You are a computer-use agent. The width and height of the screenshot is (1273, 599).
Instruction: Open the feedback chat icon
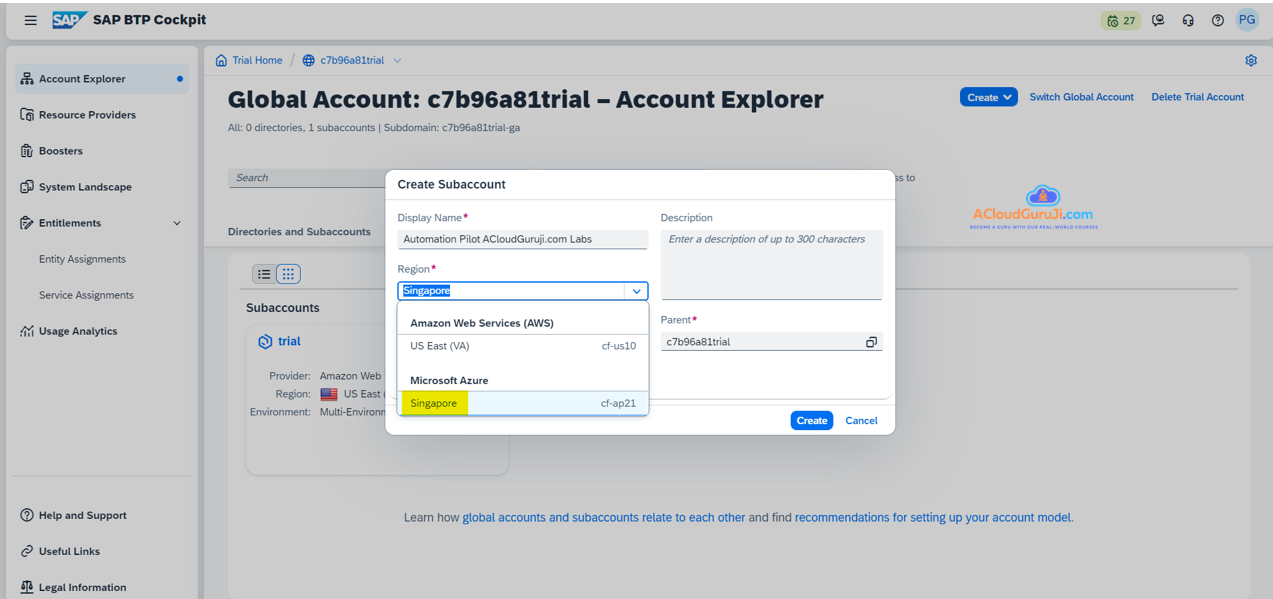(x=1158, y=20)
